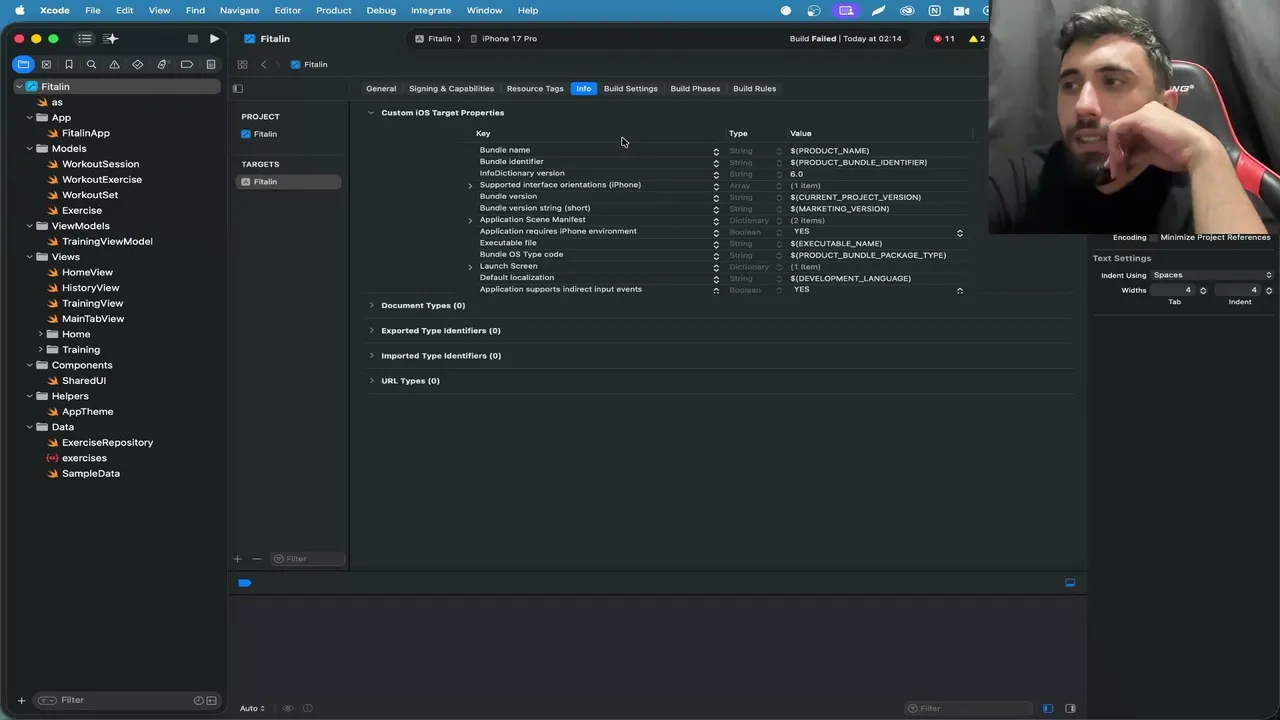The image size is (1280, 720).
Task: Open the Debug navigator spray icon
Action: 162,65
